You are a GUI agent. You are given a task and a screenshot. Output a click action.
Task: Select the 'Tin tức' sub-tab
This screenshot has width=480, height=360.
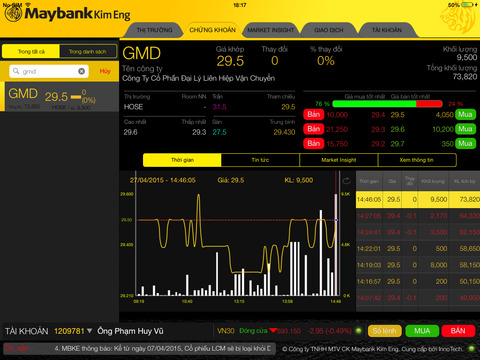(260, 160)
